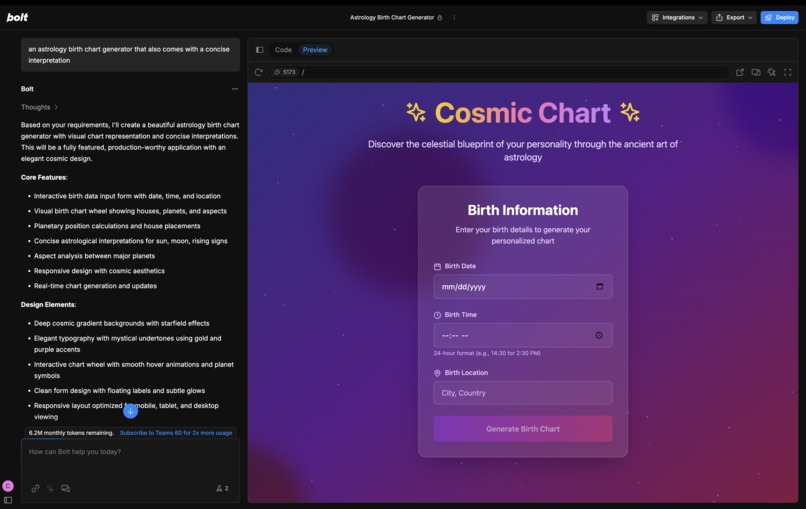Open the Export dropdown
806x509 pixels.
[734, 17]
